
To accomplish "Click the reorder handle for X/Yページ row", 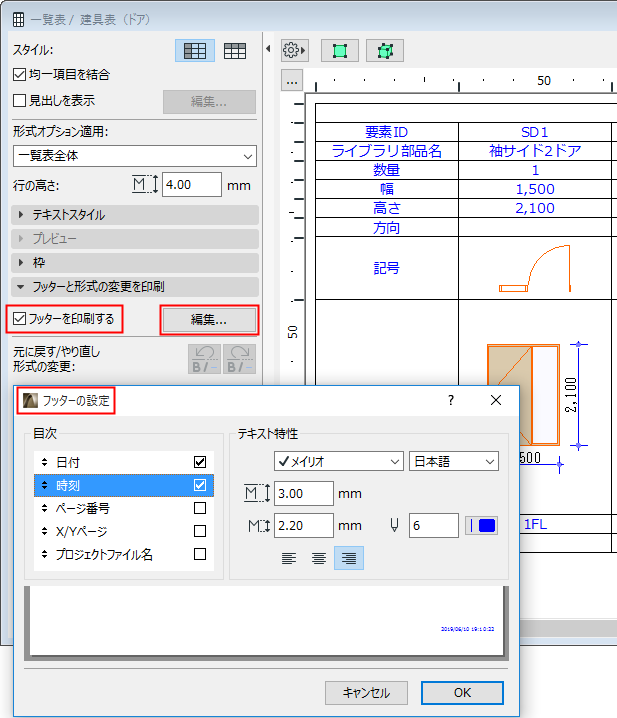I will click(x=44, y=531).
